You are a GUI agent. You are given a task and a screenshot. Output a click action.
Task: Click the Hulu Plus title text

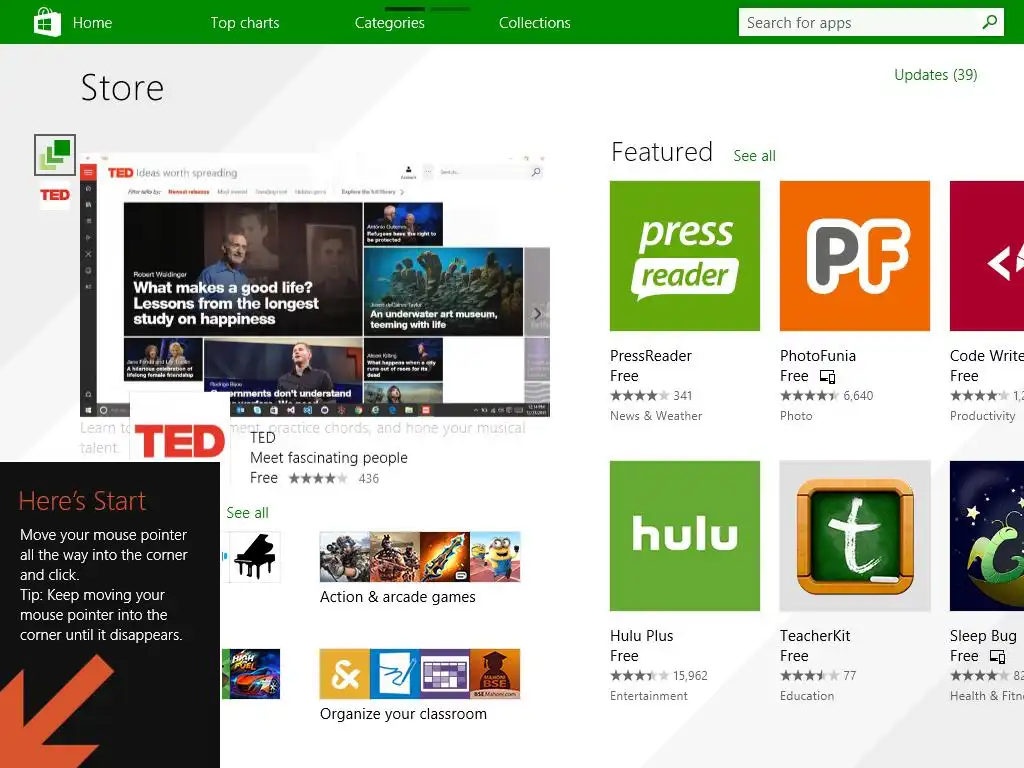coord(641,636)
